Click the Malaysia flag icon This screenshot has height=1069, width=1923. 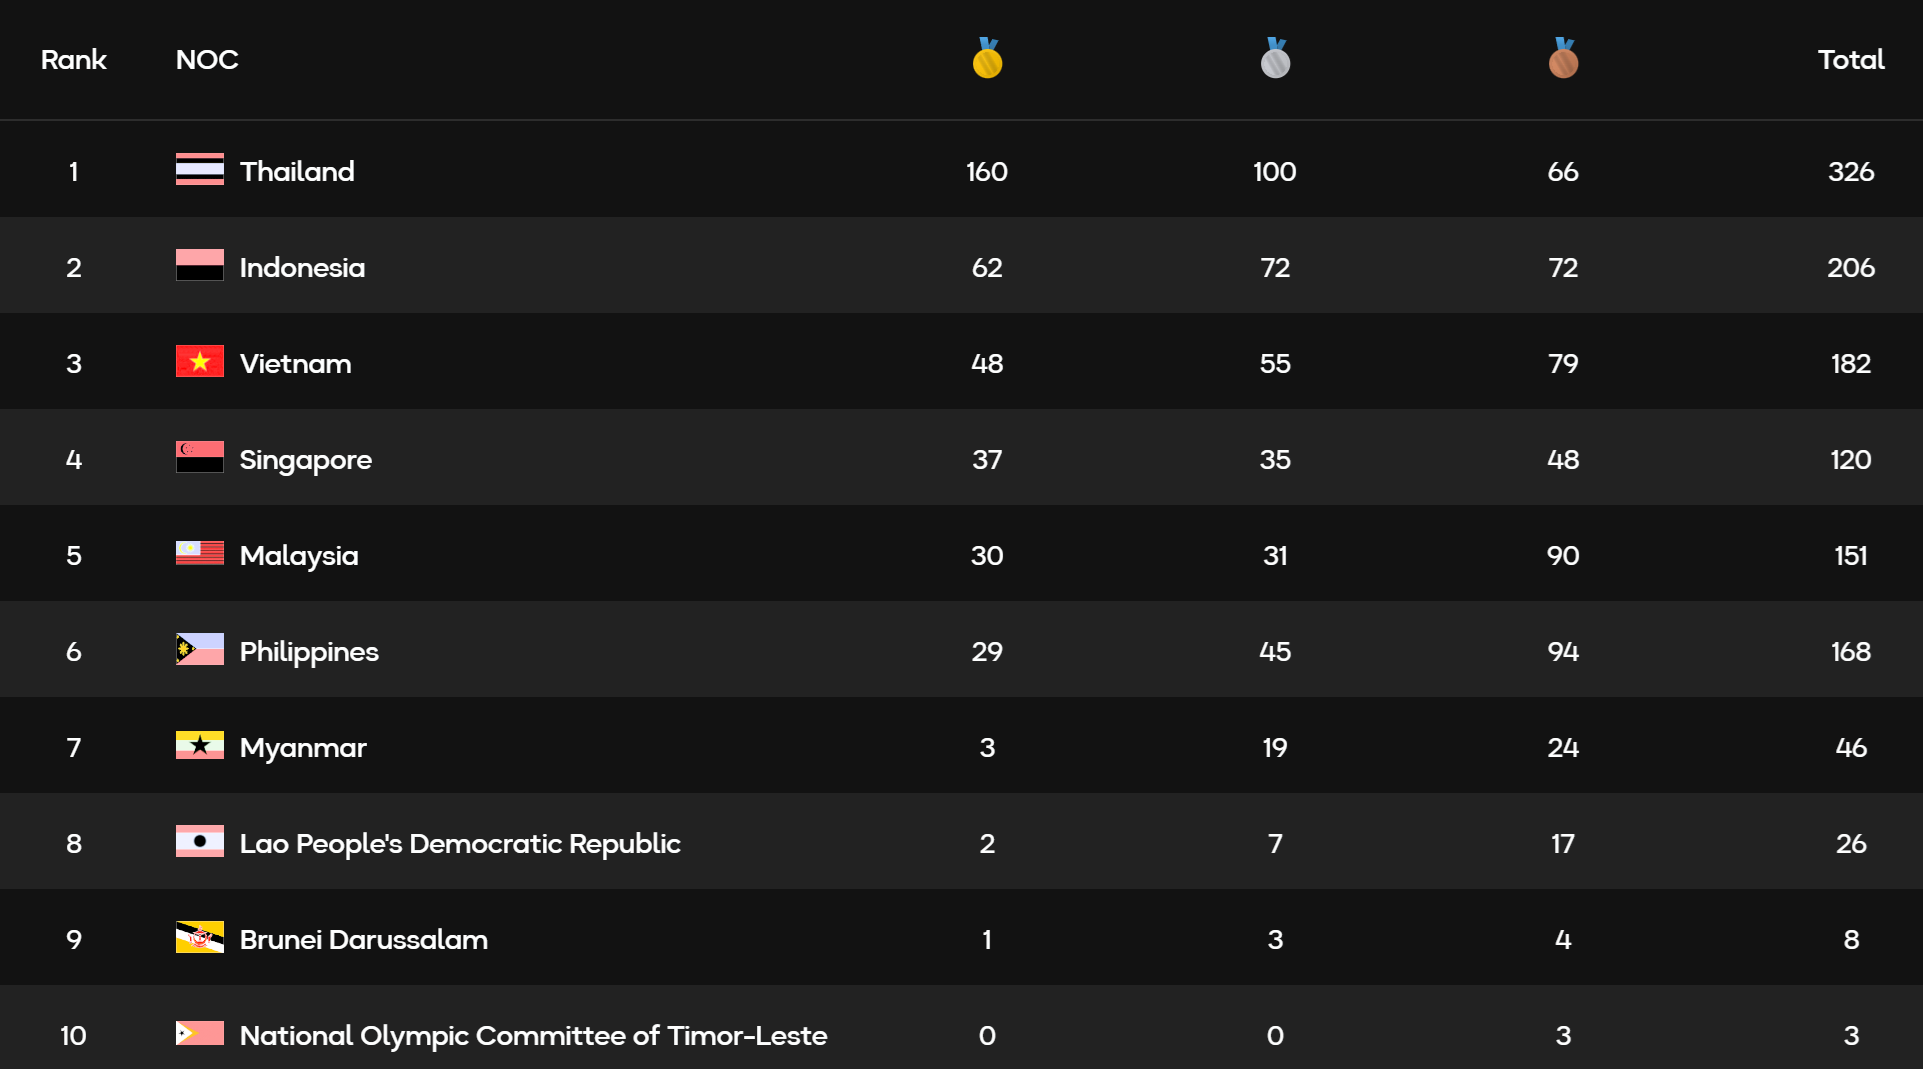[200, 554]
